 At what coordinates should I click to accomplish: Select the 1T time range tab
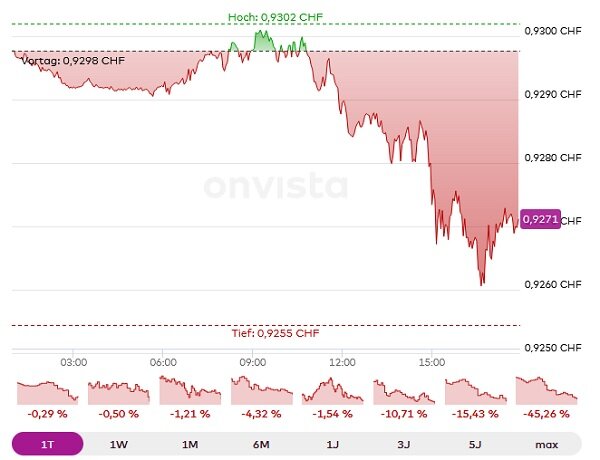click(47, 443)
